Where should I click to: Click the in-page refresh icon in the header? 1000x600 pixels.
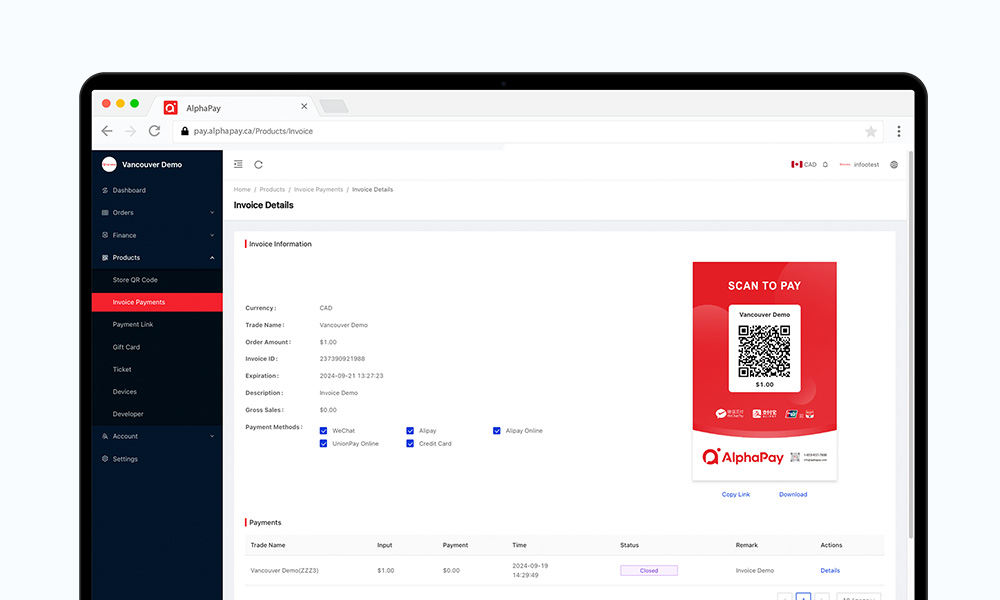pos(258,165)
